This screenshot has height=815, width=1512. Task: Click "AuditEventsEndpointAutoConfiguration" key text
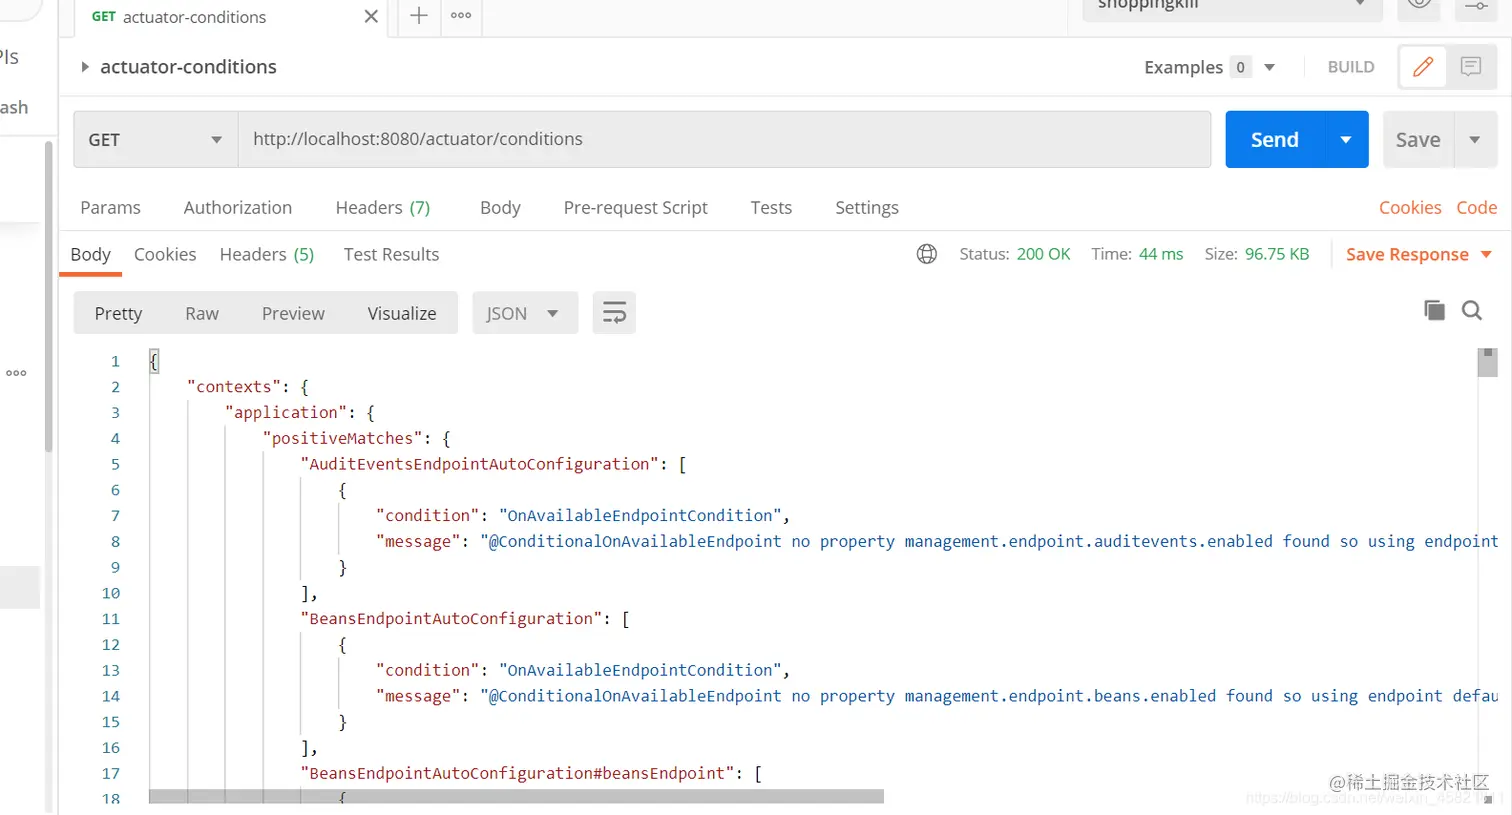point(480,464)
